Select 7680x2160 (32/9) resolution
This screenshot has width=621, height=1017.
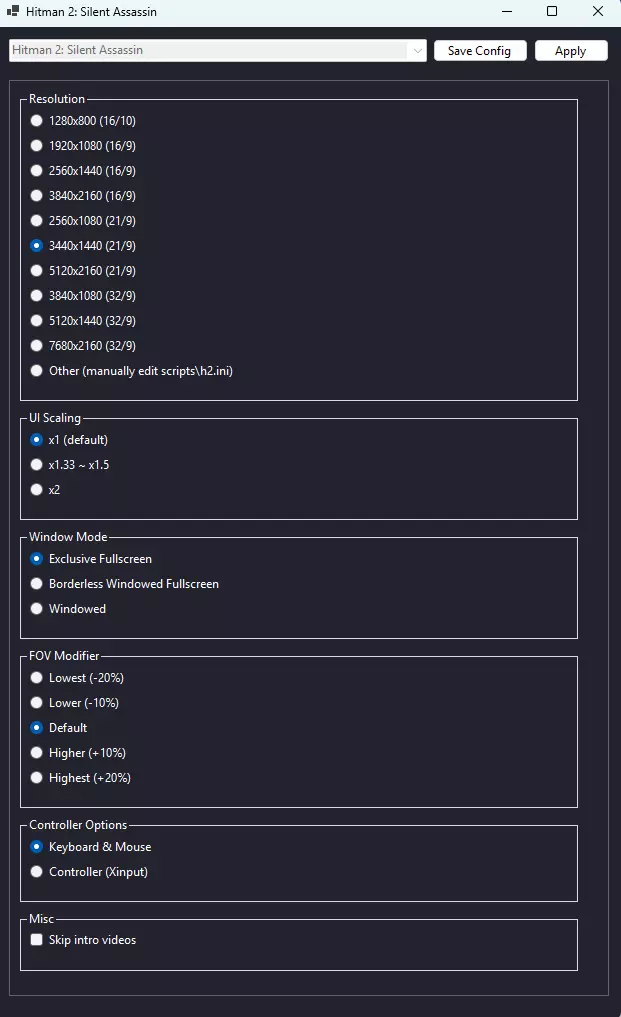(x=37, y=346)
